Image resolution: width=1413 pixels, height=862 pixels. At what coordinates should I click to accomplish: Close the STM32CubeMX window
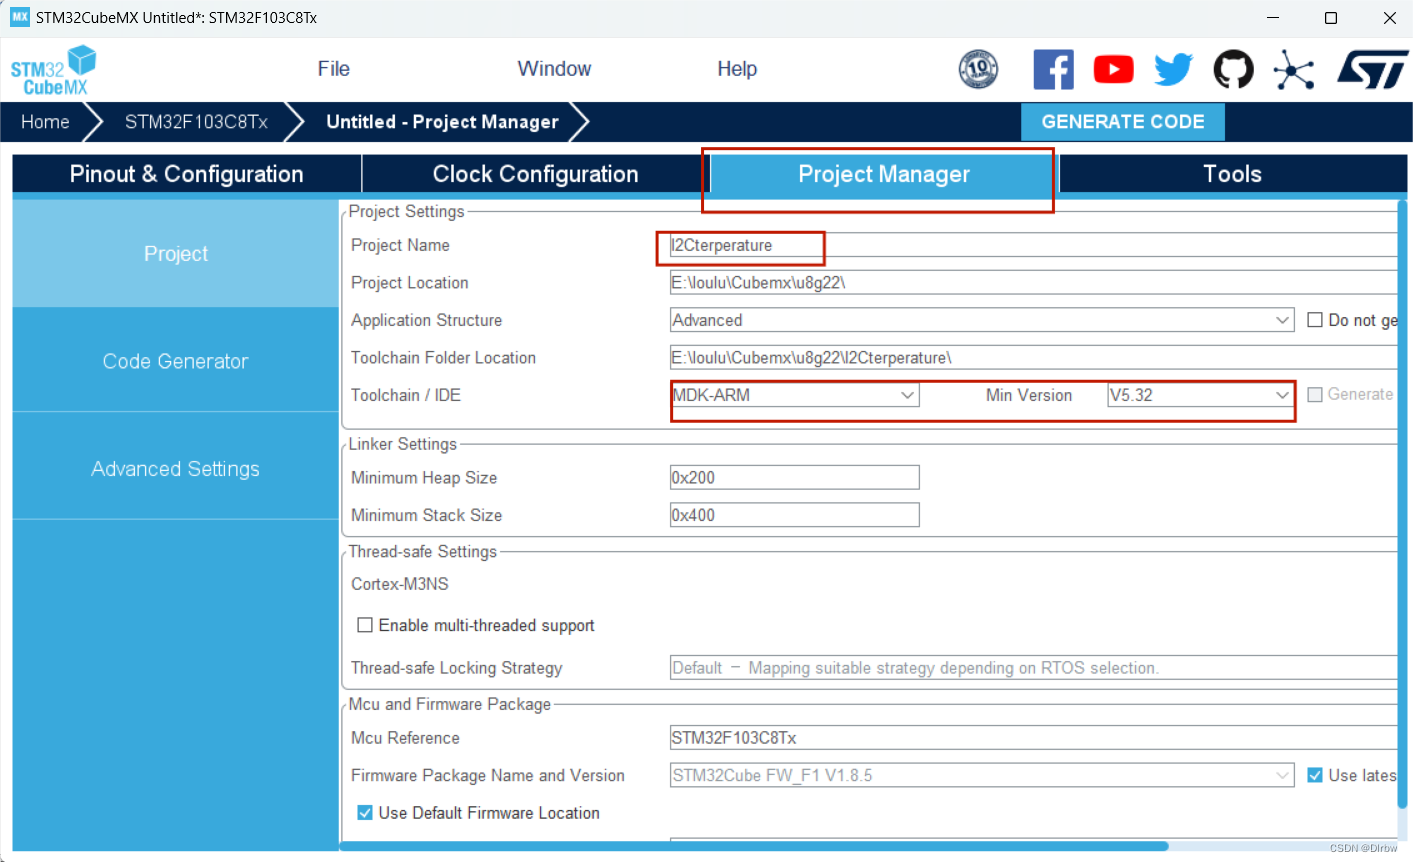pos(1389,18)
